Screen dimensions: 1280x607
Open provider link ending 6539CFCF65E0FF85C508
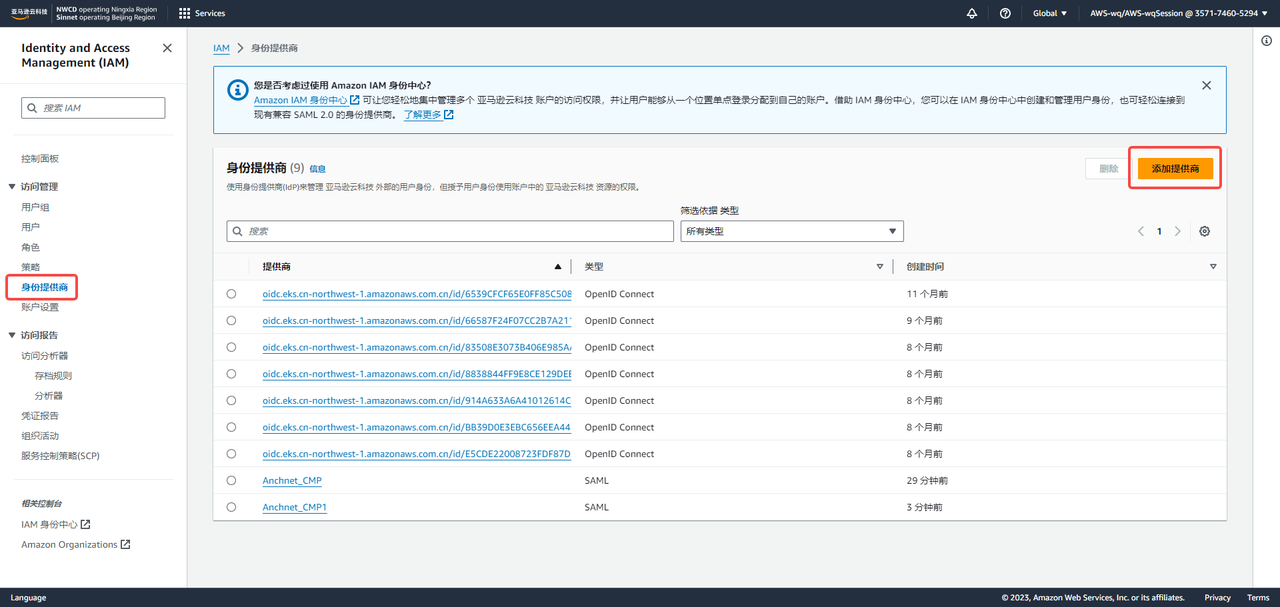pyautogui.click(x=417, y=294)
